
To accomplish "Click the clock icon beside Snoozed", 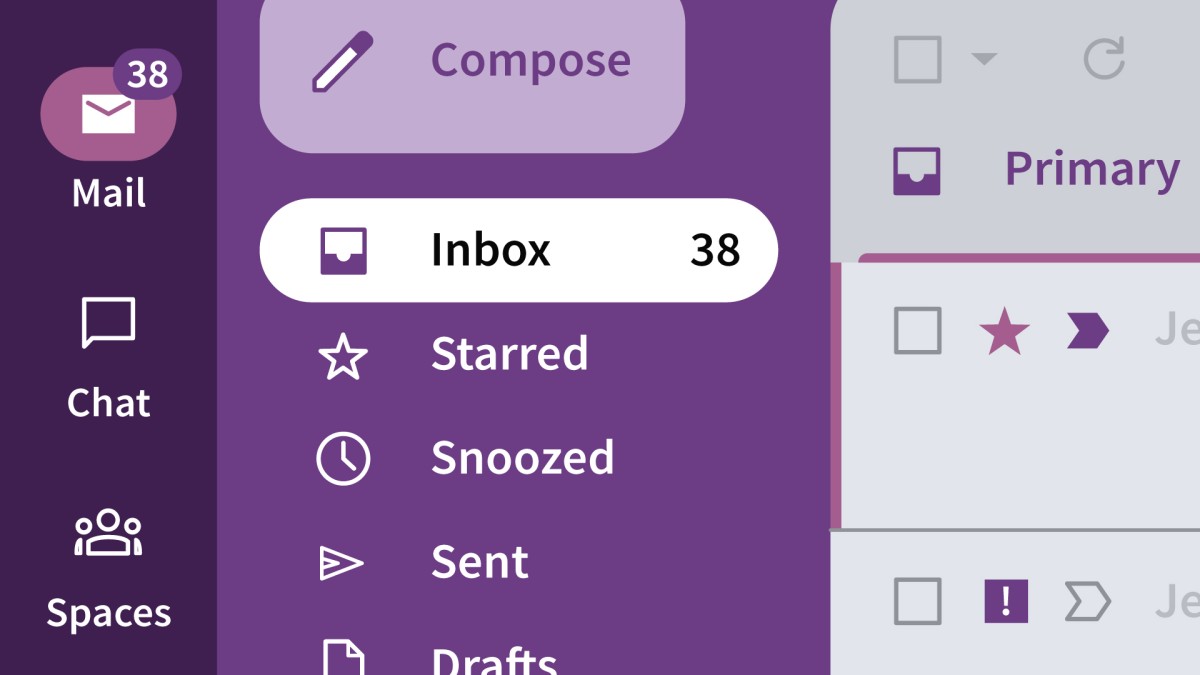I will [x=343, y=458].
